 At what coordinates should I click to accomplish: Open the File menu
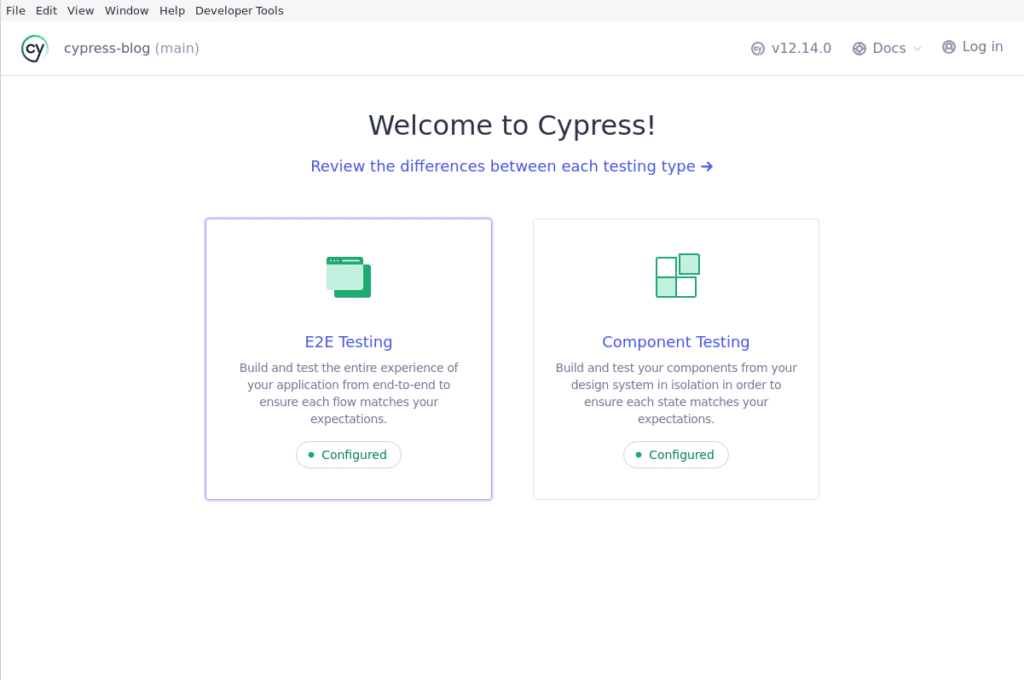coord(16,10)
